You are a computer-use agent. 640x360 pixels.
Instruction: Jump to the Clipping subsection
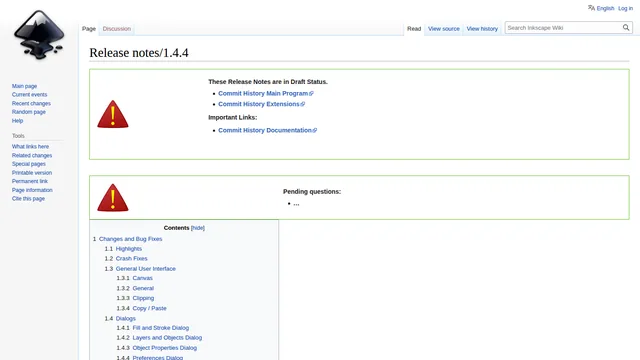[x=143, y=298]
